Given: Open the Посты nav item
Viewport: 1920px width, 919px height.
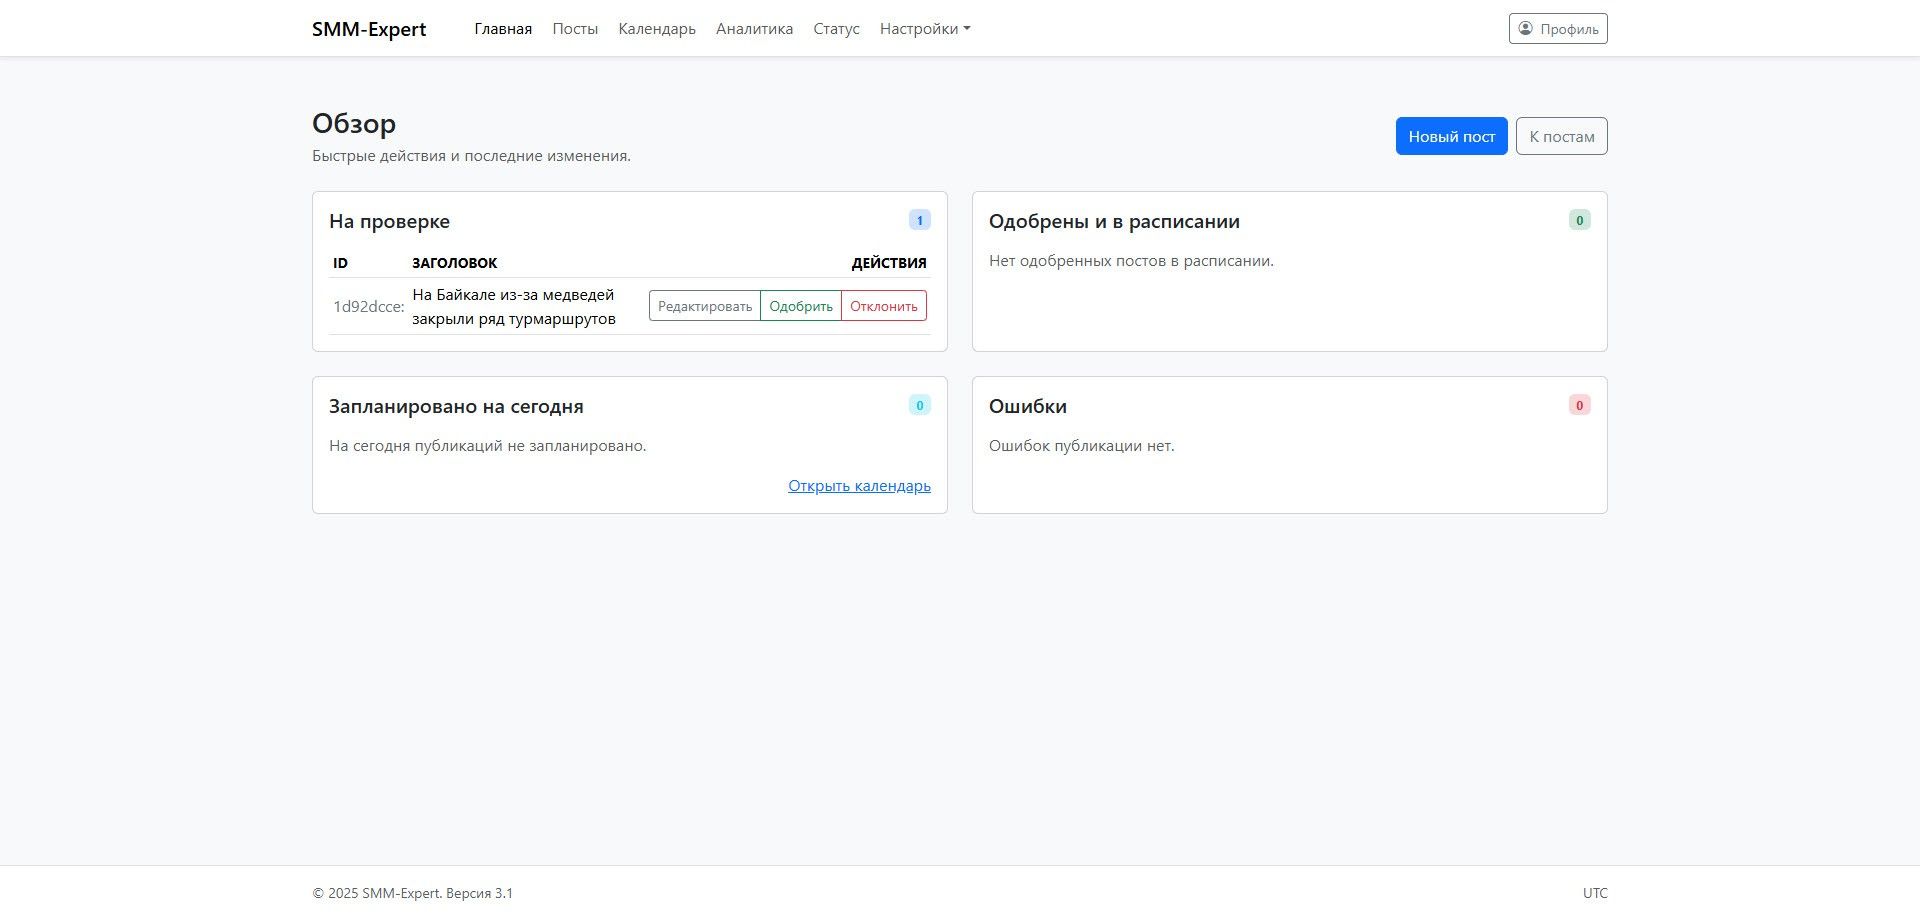Looking at the screenshot, I should (x=575, y=29).
